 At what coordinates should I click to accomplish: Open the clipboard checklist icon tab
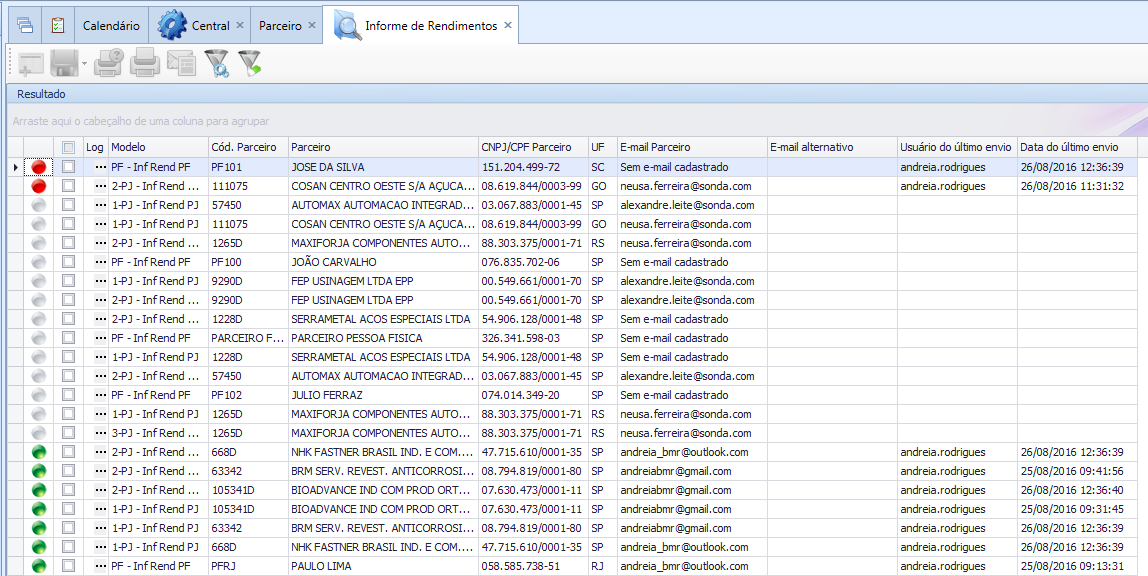58,25
